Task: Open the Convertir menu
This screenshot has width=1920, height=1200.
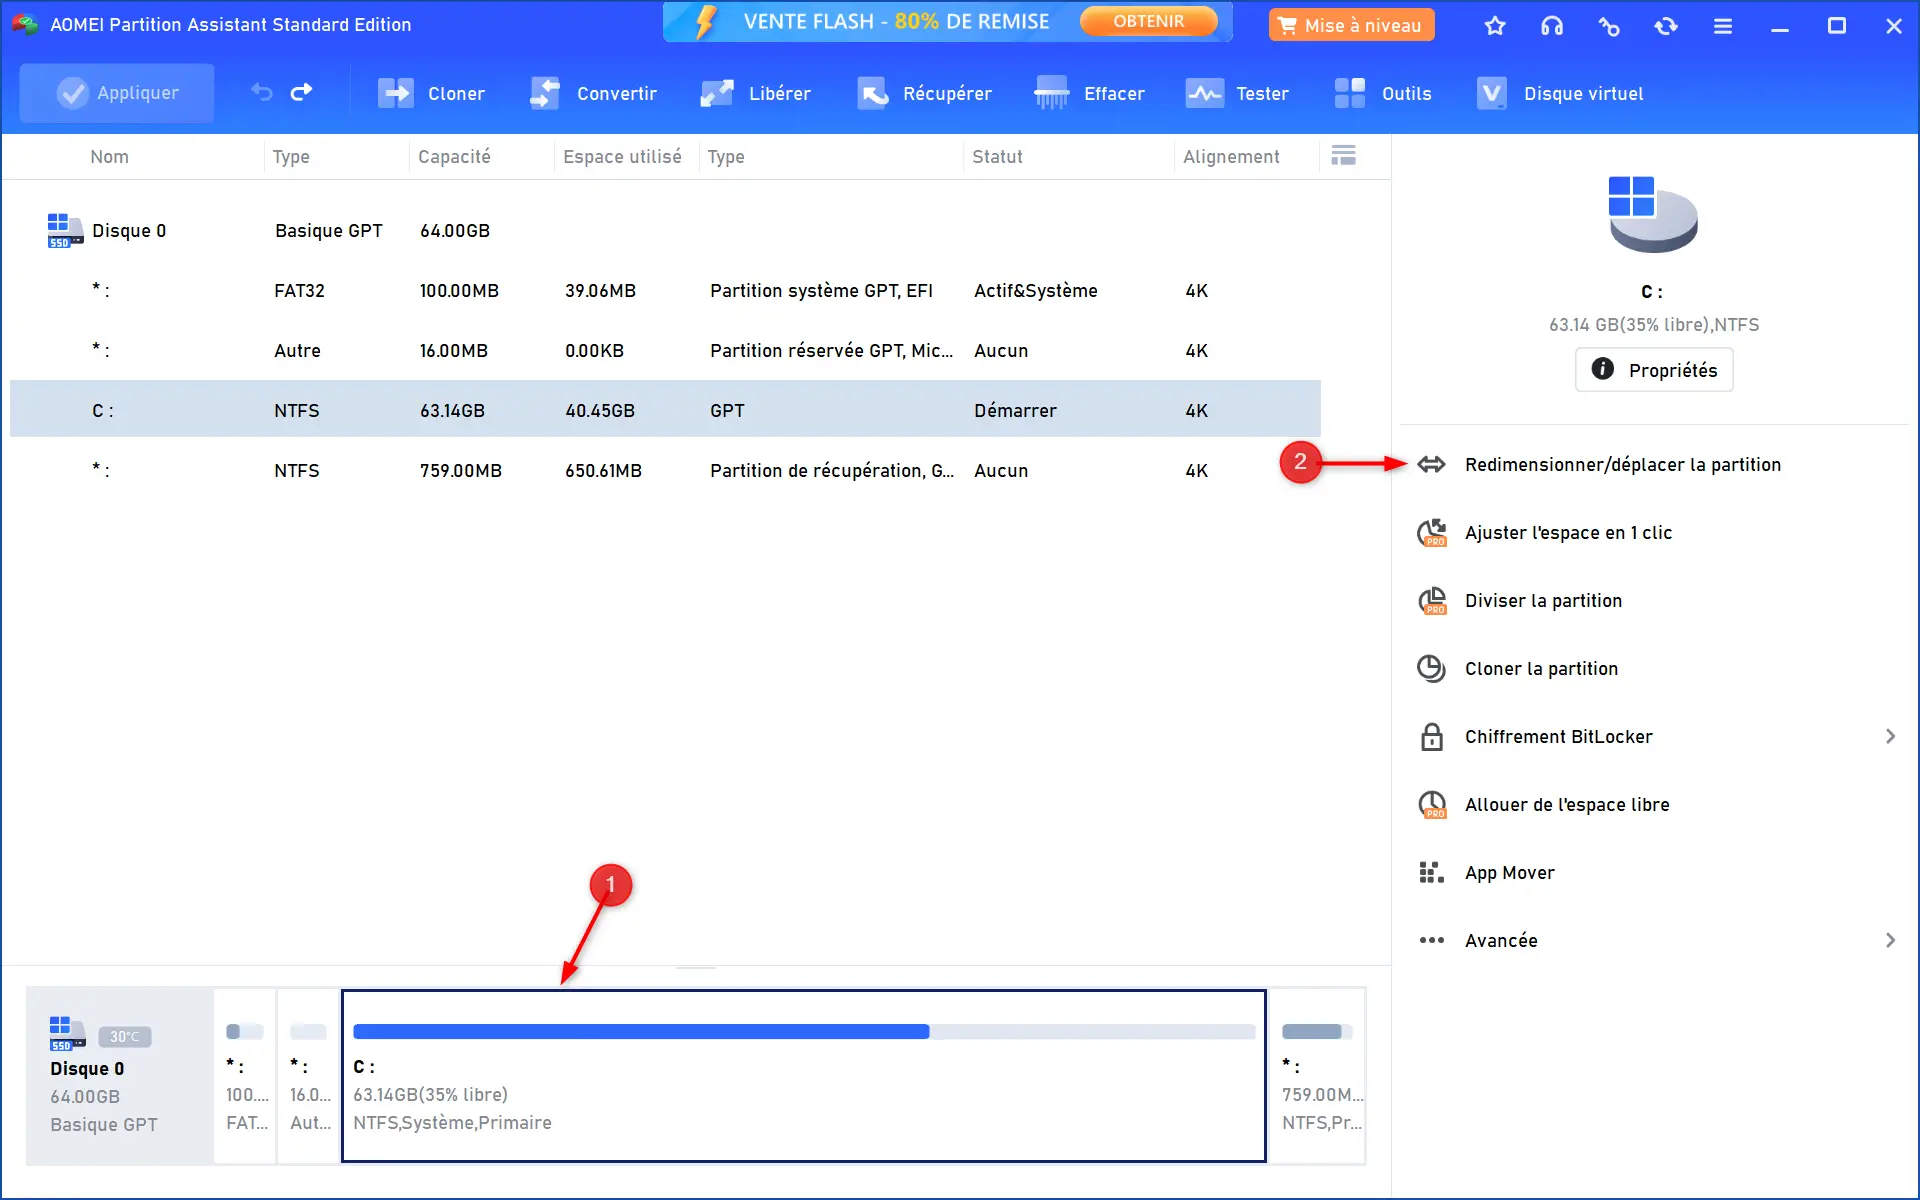Action: click(593, 93)
